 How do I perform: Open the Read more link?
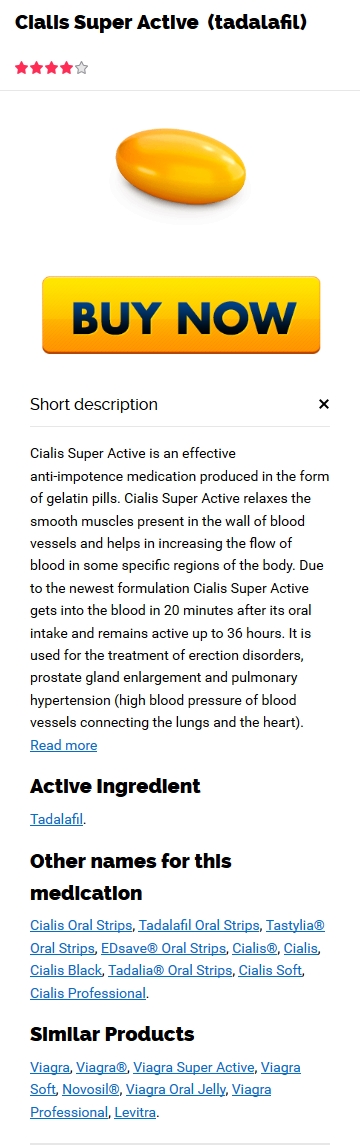tap(64, 745)
